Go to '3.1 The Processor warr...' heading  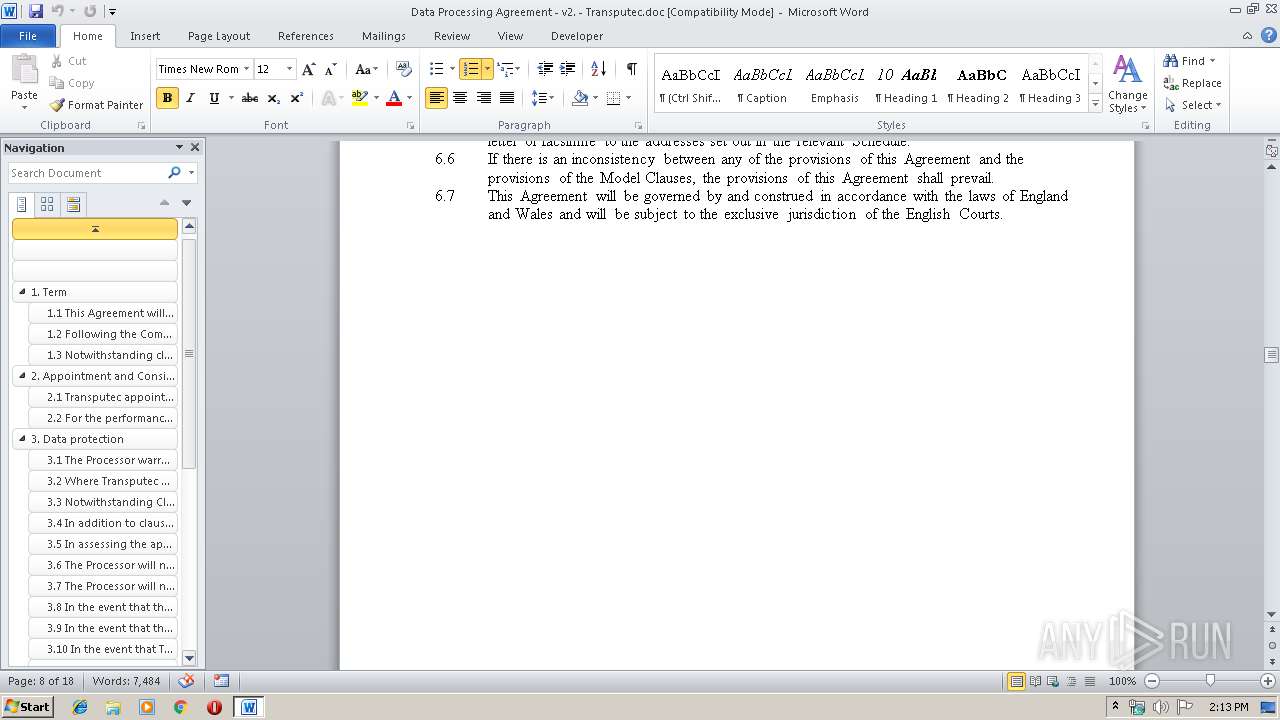point(103,460)
